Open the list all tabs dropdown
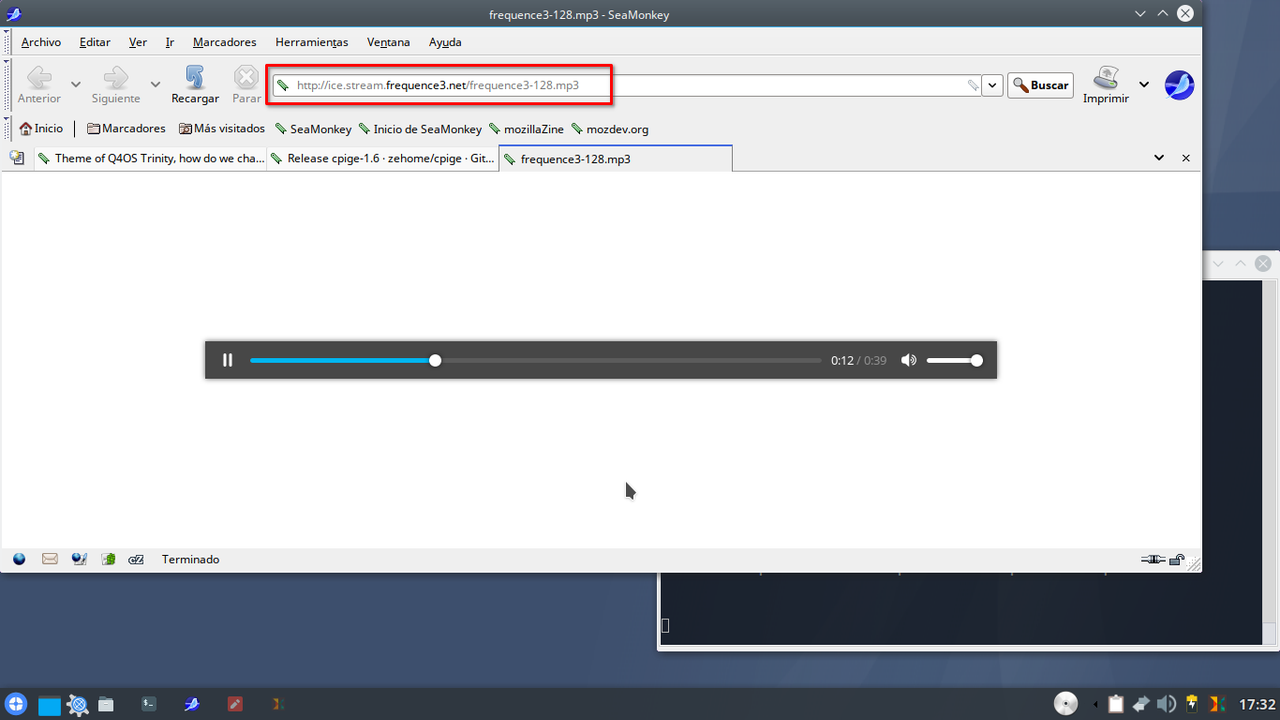Screen dimensions: 1280x720 (1159, 158)
